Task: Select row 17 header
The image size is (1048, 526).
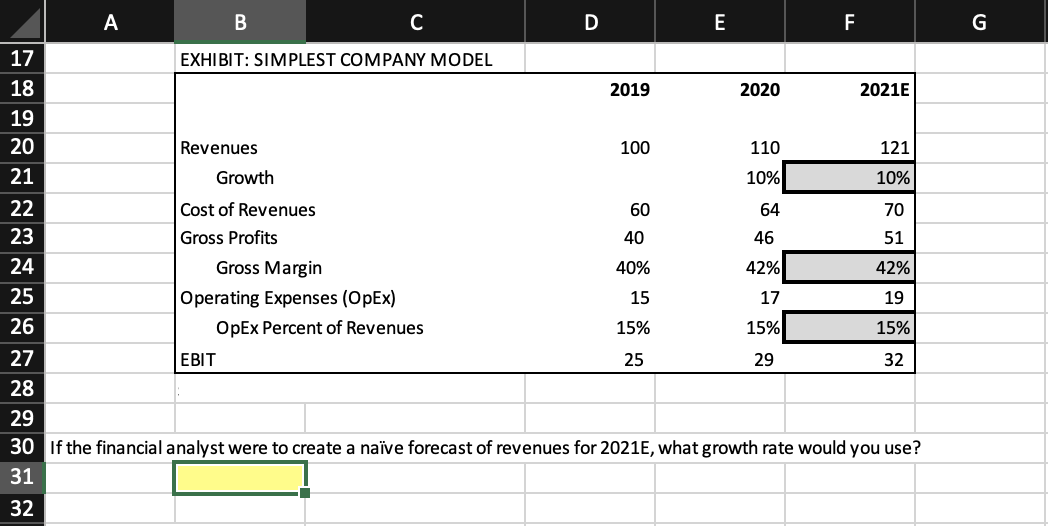Action: [x=22, y=58]
